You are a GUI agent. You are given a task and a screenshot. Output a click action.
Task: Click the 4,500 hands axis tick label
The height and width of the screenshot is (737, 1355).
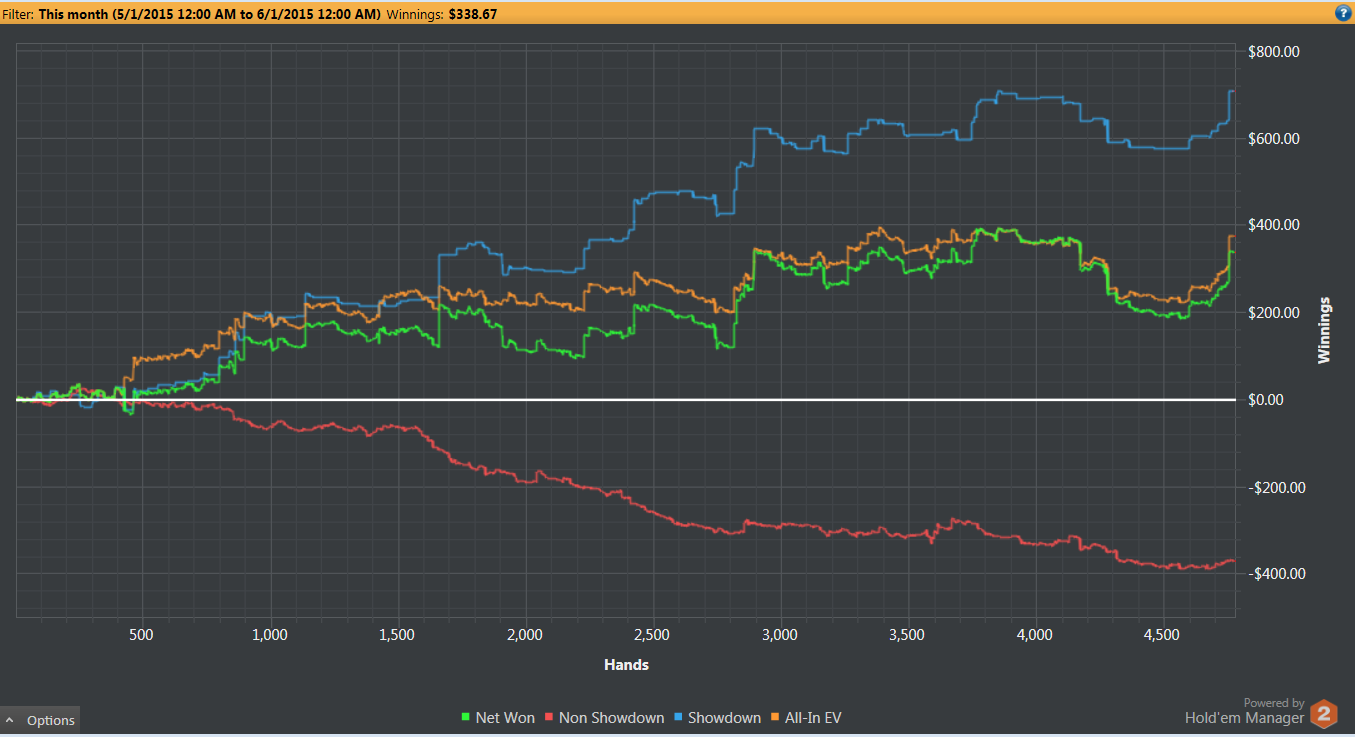pyautogui.click(x=1161, y=634)
